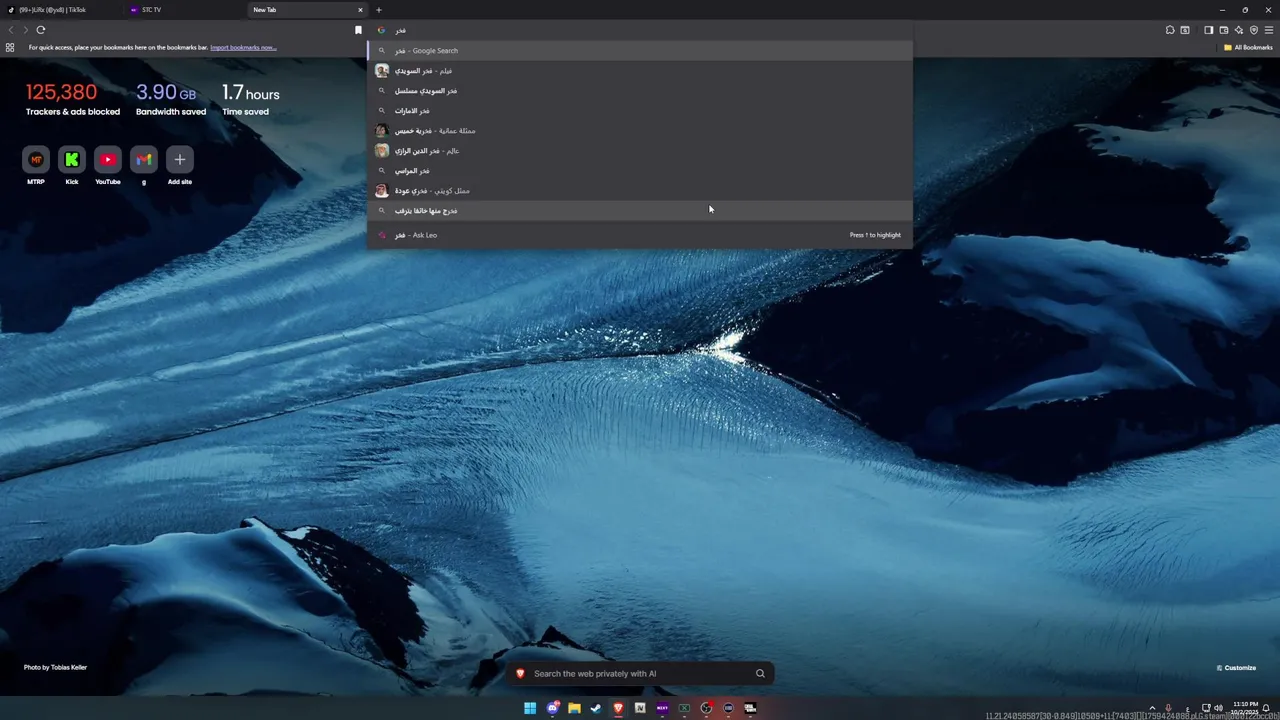
Task: Click the volume speaker icon in tray
Action: pos(1218,708)
